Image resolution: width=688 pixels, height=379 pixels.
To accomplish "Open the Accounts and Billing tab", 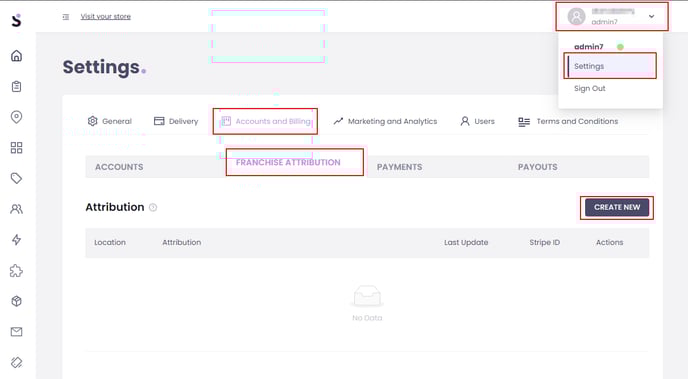I will click(265, 121).
